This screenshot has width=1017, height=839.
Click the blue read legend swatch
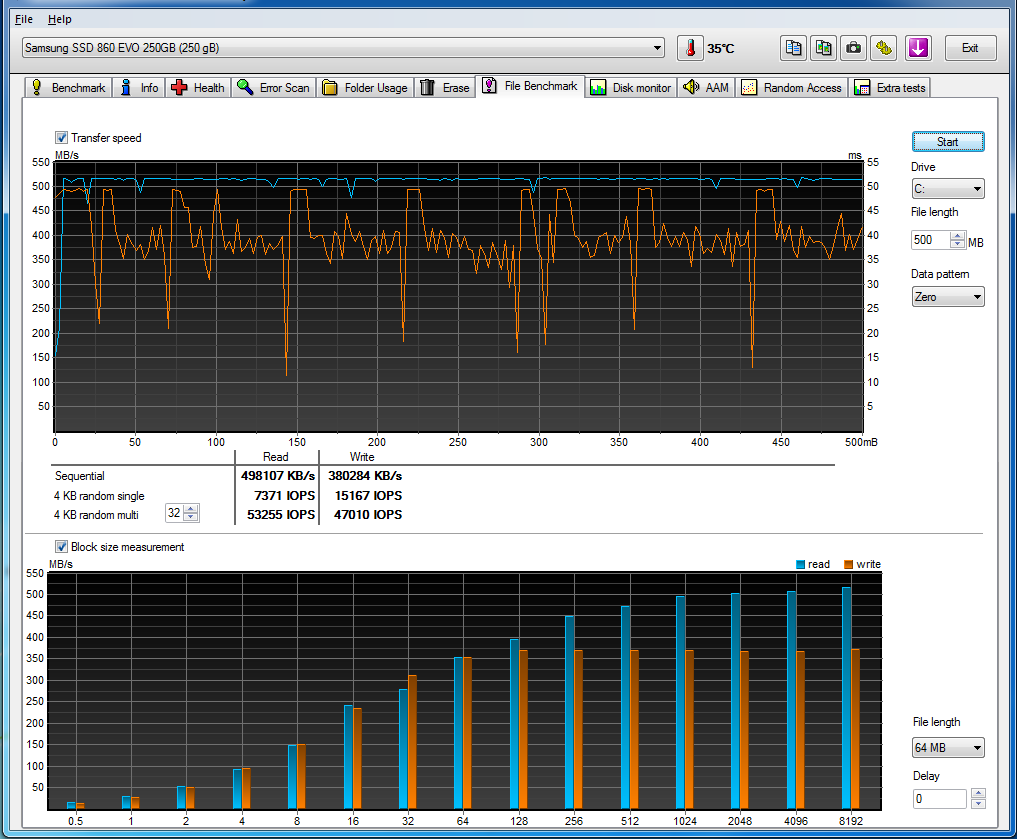800,564
